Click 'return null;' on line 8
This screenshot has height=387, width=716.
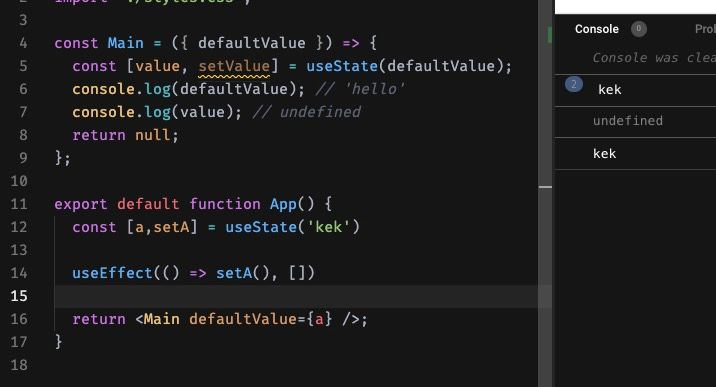coord(125,136)
